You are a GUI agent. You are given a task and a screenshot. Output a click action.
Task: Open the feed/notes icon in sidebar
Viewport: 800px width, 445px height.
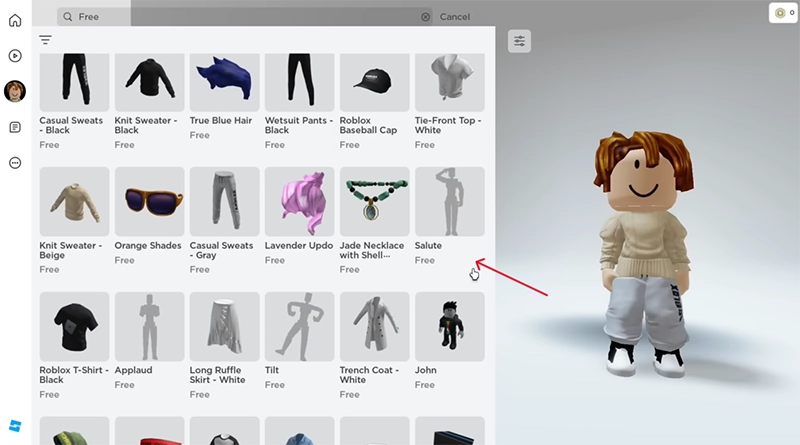coord(15,127)
